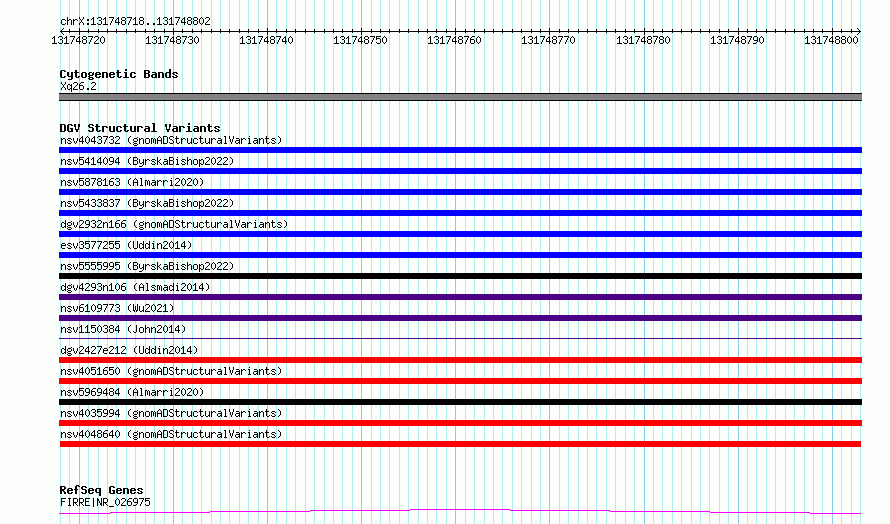
Task: Click ruler position 131748740
Action: [266, 40]
